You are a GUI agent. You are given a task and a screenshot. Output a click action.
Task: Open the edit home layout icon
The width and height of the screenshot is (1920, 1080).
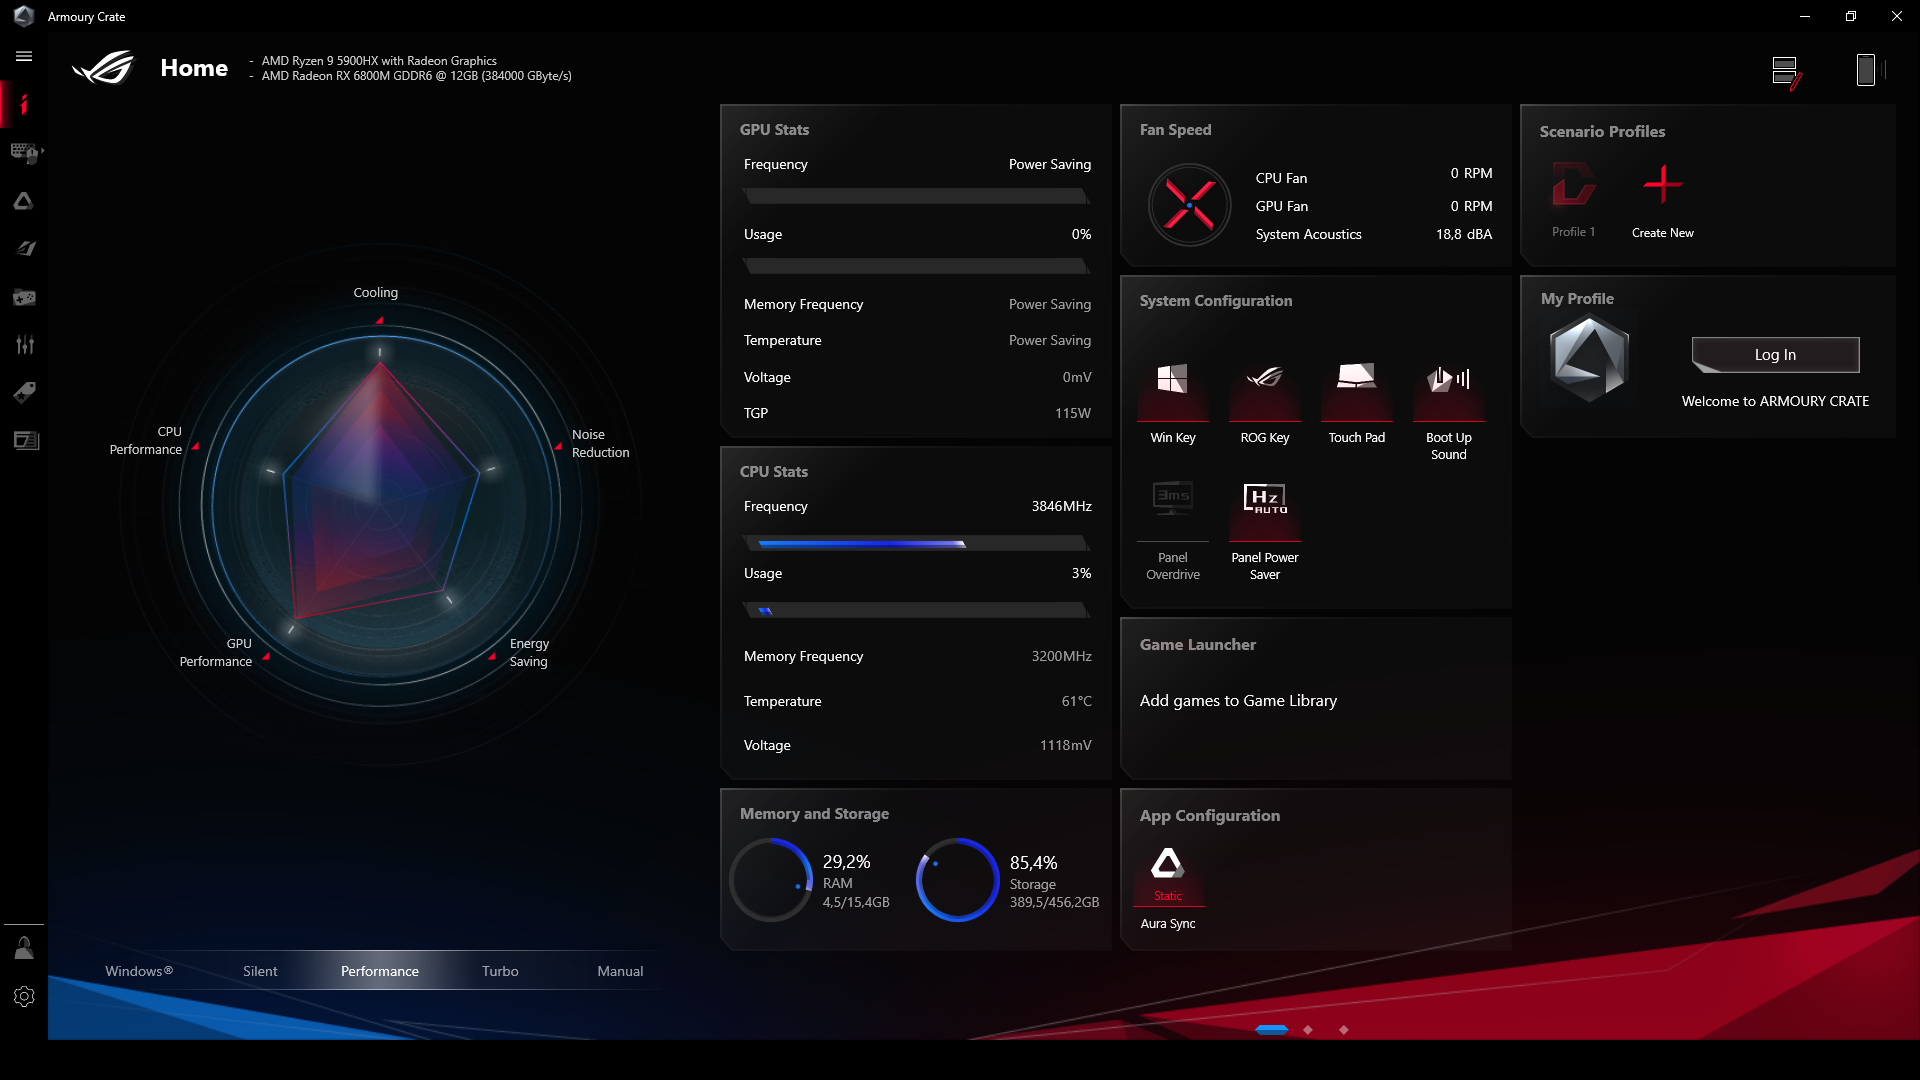tap(1786, 71)
